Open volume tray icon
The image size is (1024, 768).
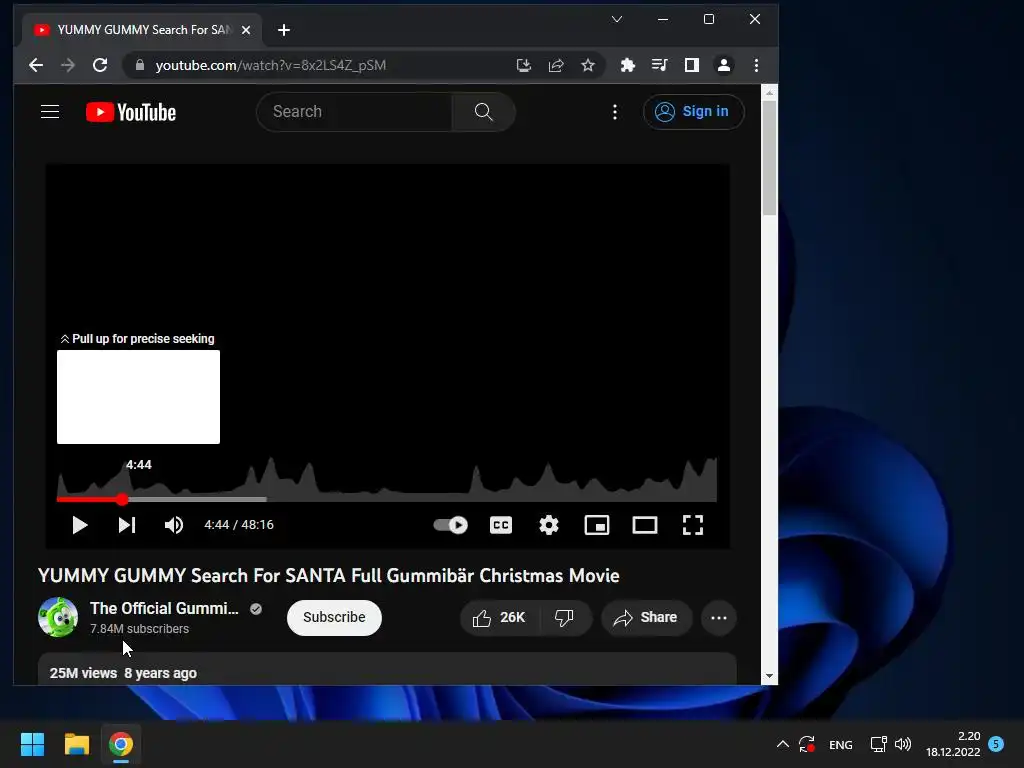[x=903, y=744]
